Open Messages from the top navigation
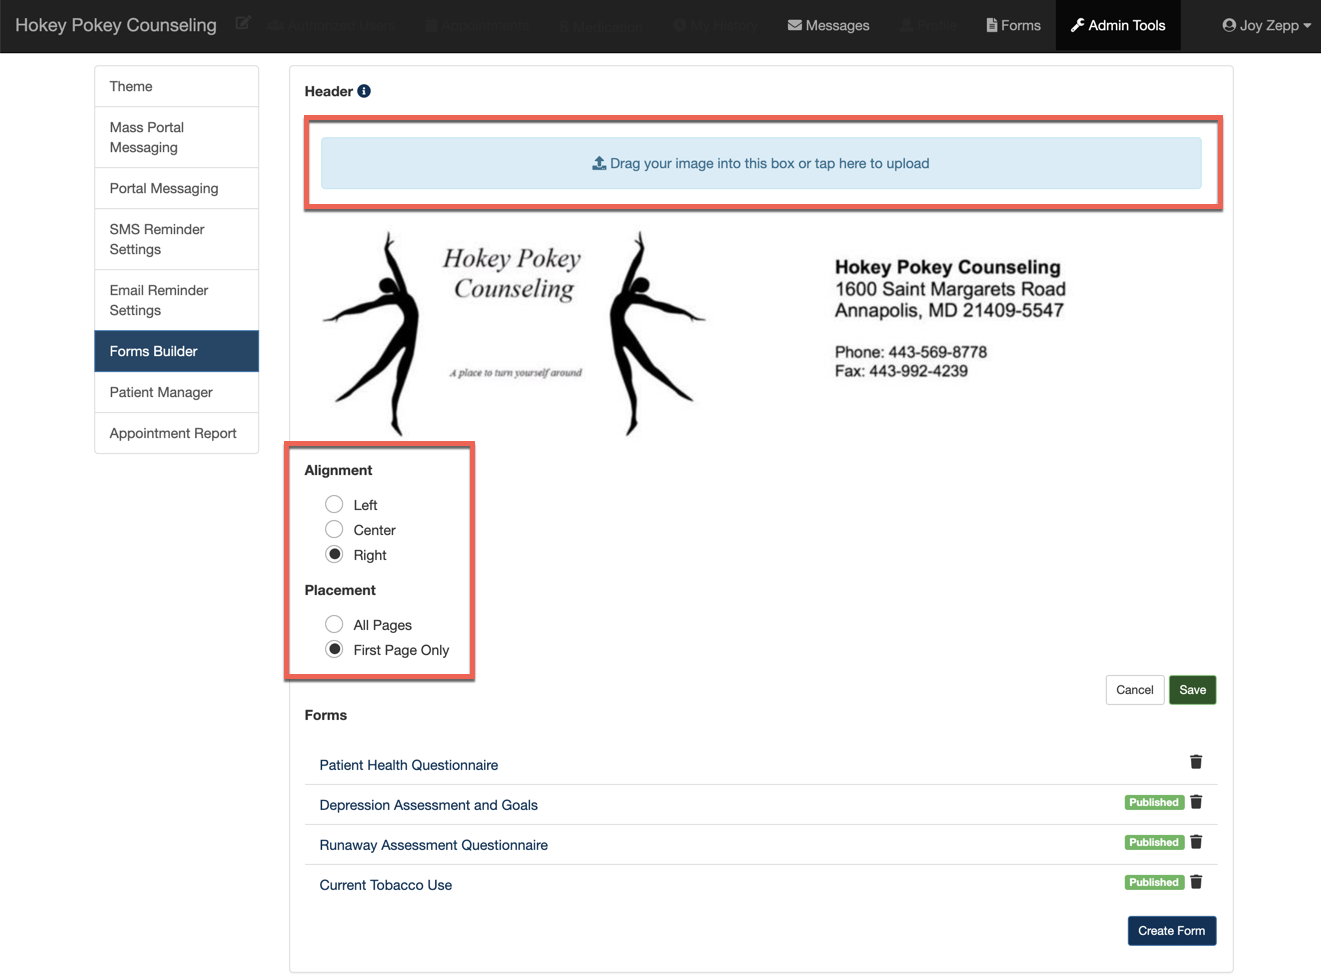 (828, 25)
